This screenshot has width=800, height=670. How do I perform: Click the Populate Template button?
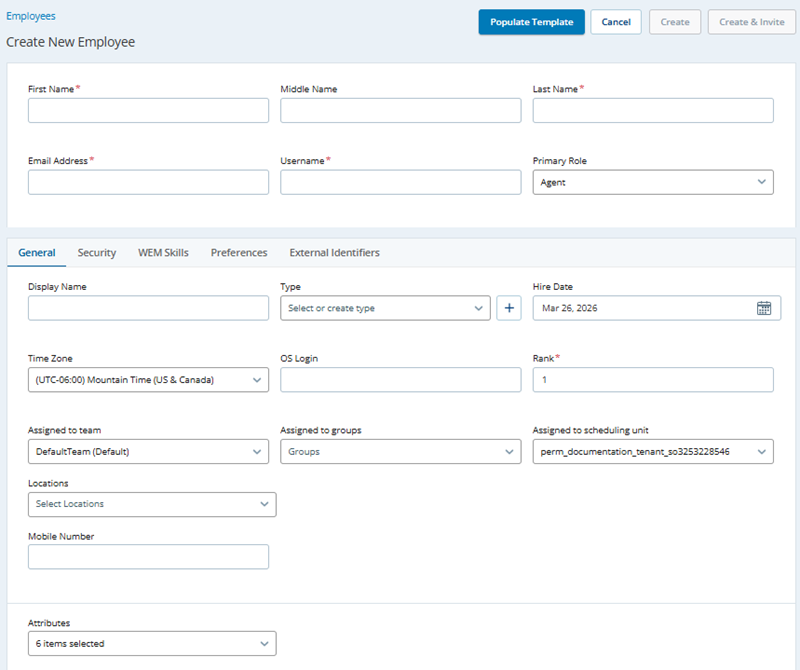tap(531, 22)
